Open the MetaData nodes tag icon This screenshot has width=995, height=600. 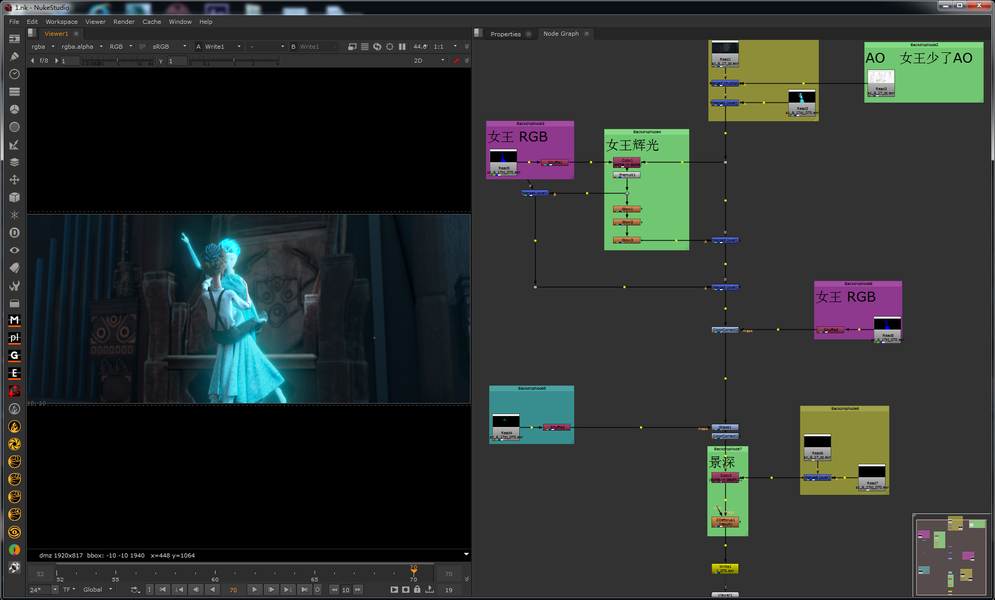pyautogui.click(x=14, y=268)
